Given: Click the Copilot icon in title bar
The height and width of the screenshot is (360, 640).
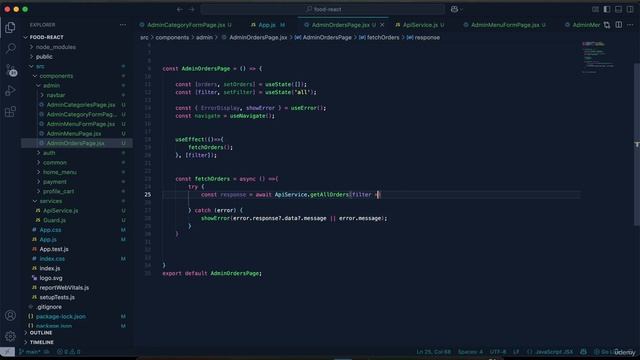Looking at the screenshot, I should (x=454, y=9).
